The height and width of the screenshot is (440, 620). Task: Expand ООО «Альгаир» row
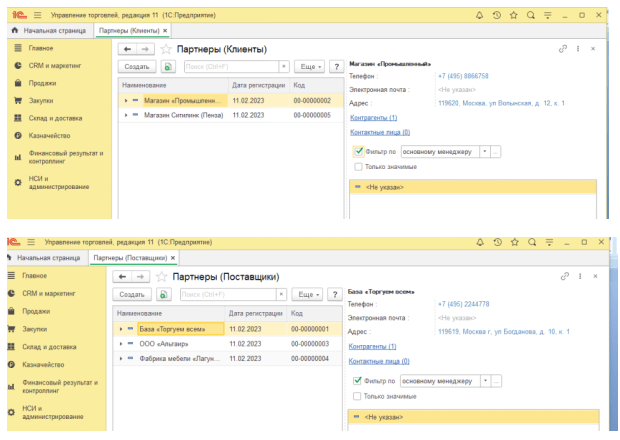(x=121, y=344)
